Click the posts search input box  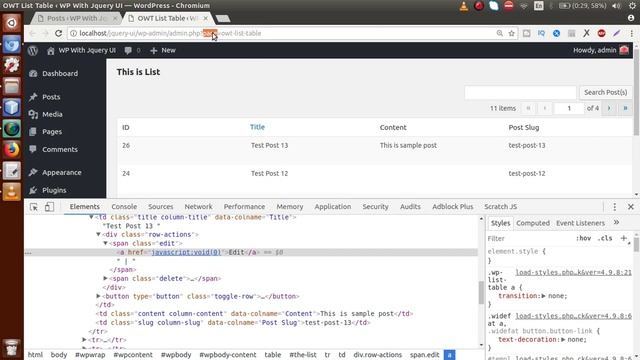tap(520, 93)
